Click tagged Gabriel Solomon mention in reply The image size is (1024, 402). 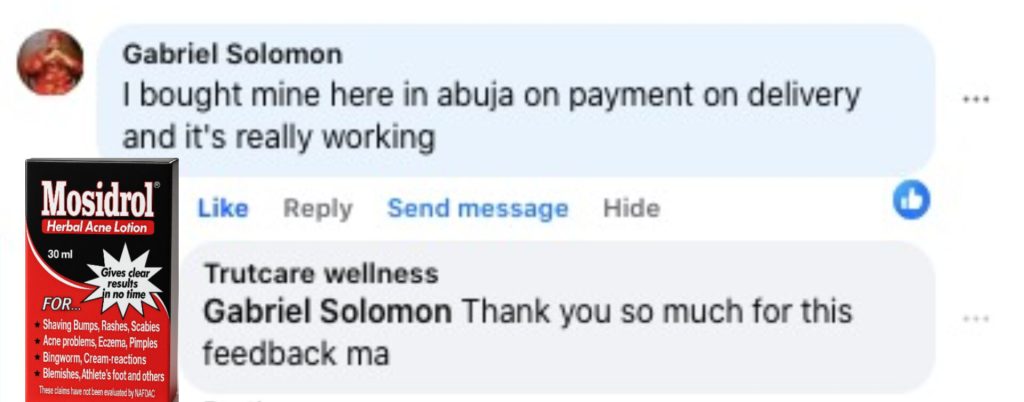click(327, 311)
